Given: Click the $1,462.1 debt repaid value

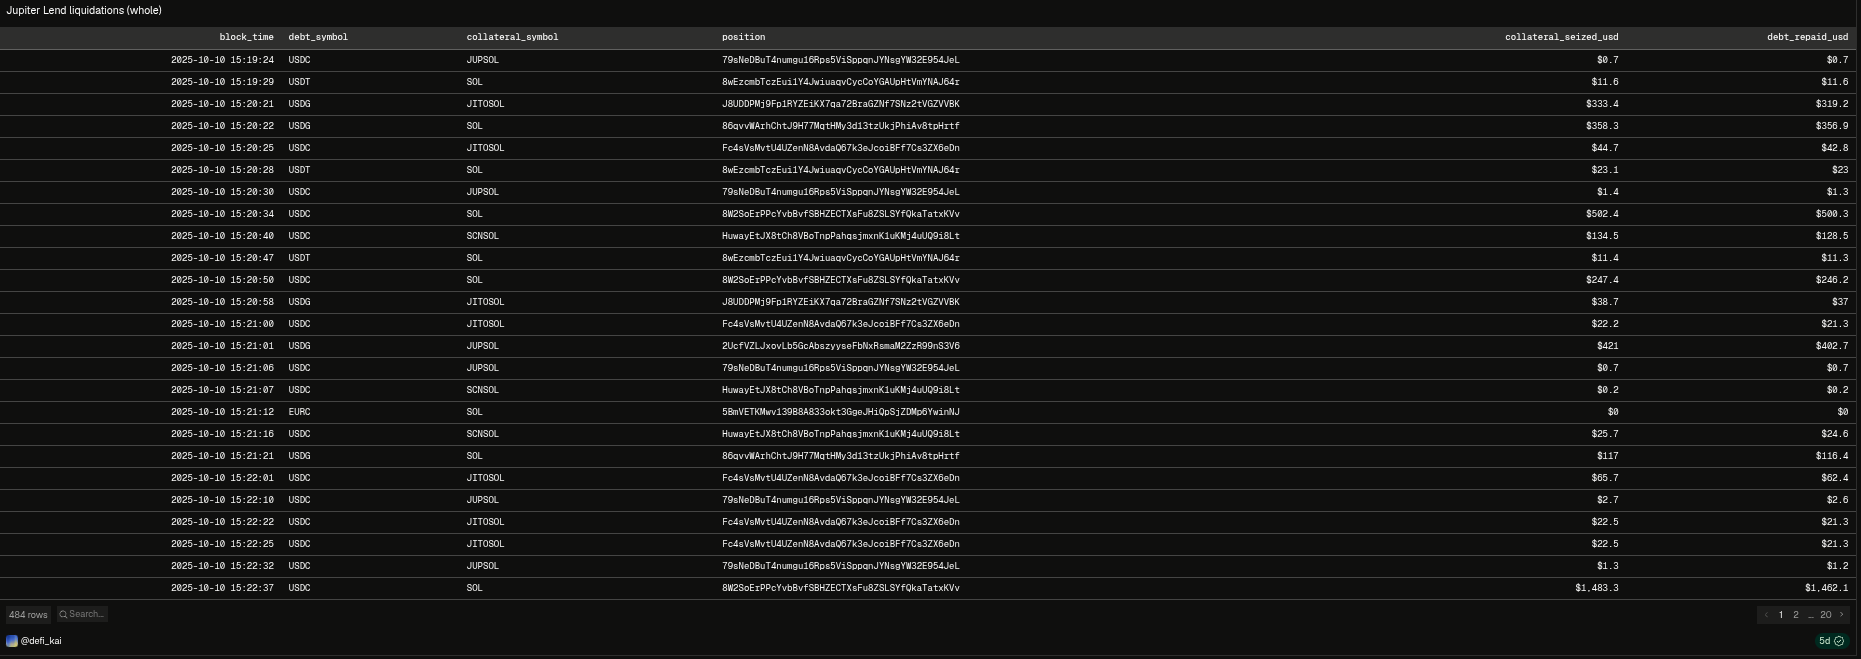Looking at the screenshot, I should [x=1827, y=588].
